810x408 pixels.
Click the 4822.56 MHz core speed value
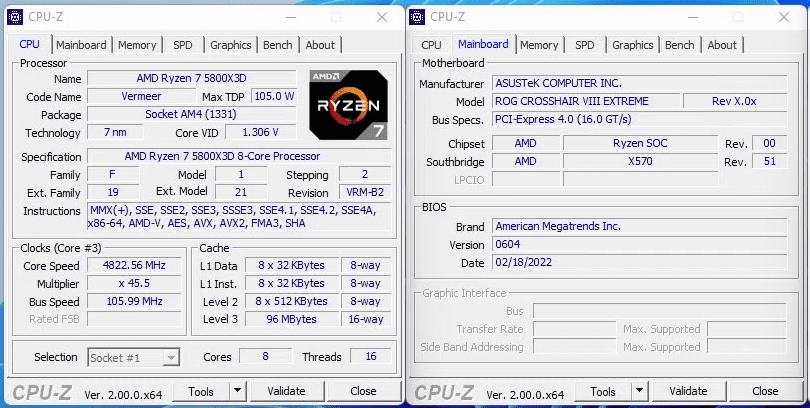(x=134, y=265)
